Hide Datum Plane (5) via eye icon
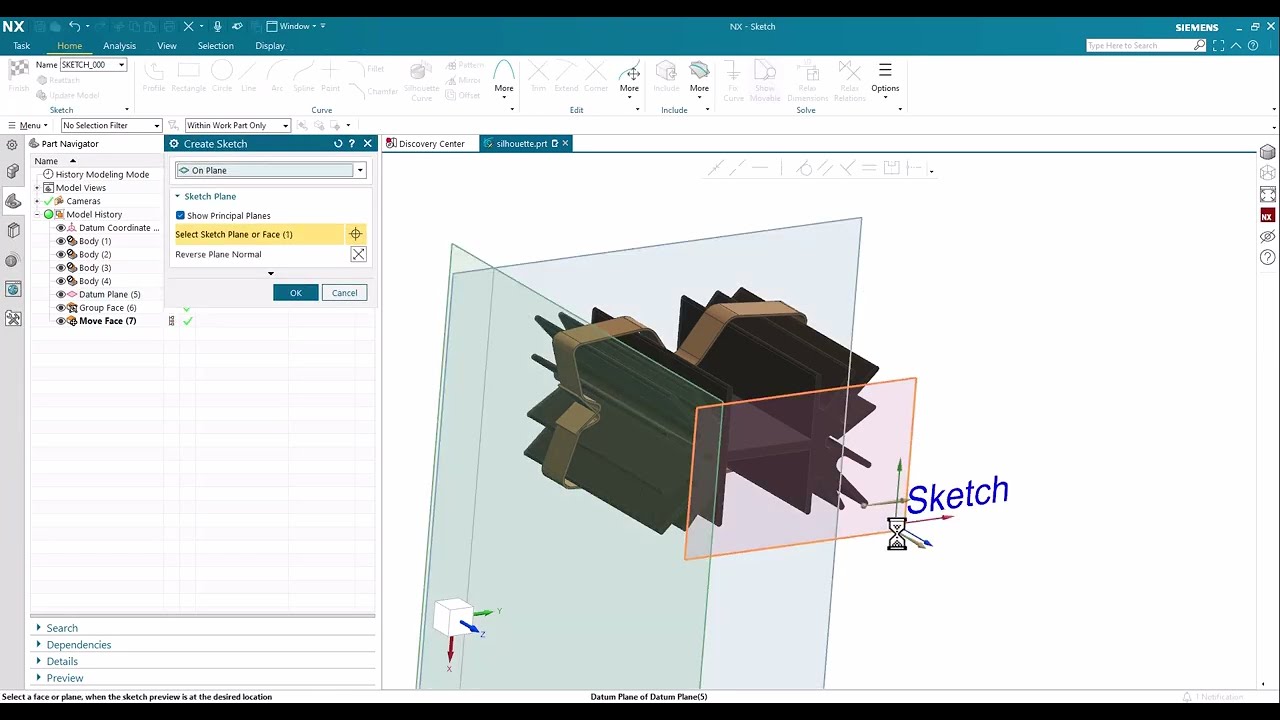Viewport: 1280px width, 720px height. 60,294
